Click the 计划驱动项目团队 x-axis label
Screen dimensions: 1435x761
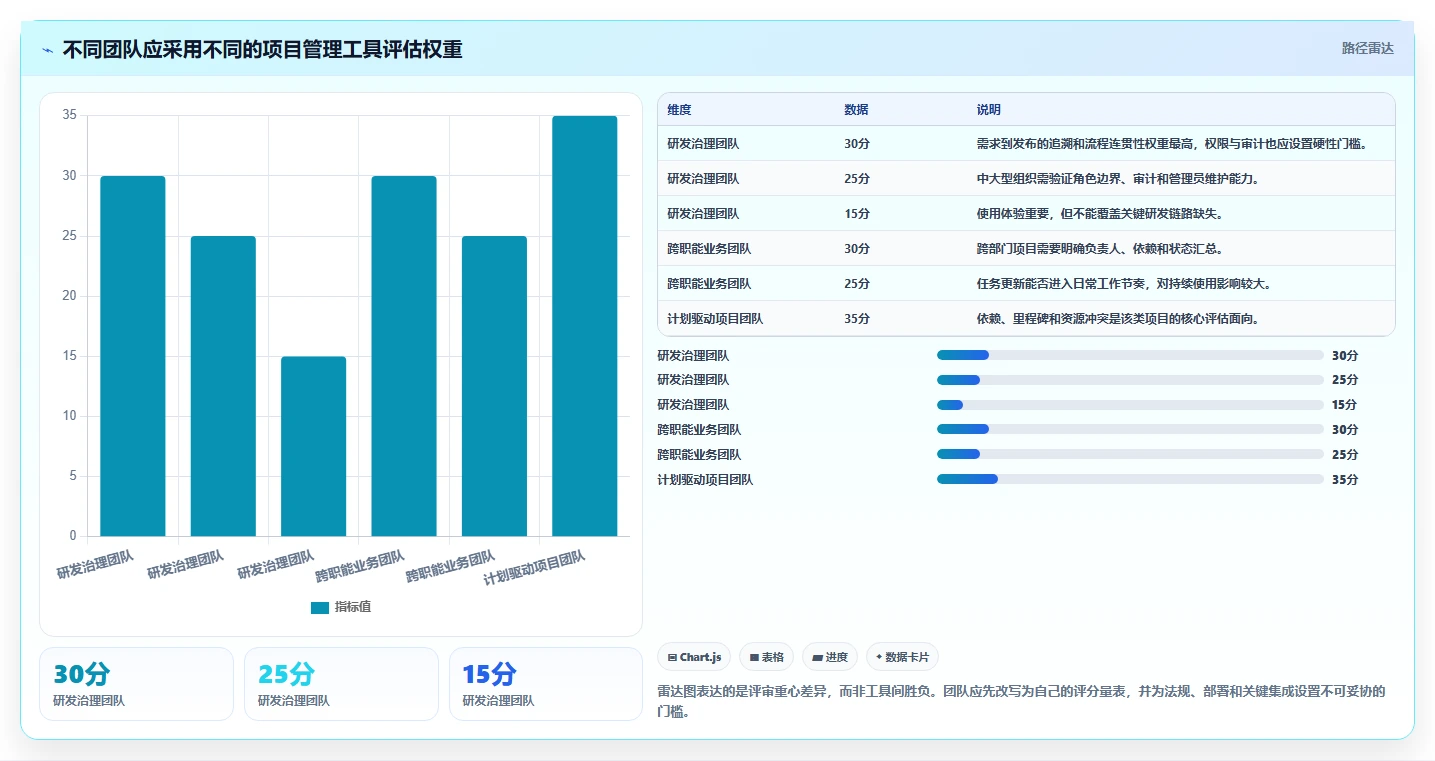[535, 567]
